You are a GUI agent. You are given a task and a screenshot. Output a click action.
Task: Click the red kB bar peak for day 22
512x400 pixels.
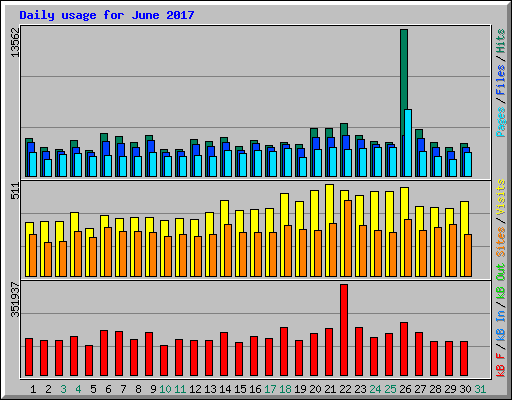tap(344, 330)
